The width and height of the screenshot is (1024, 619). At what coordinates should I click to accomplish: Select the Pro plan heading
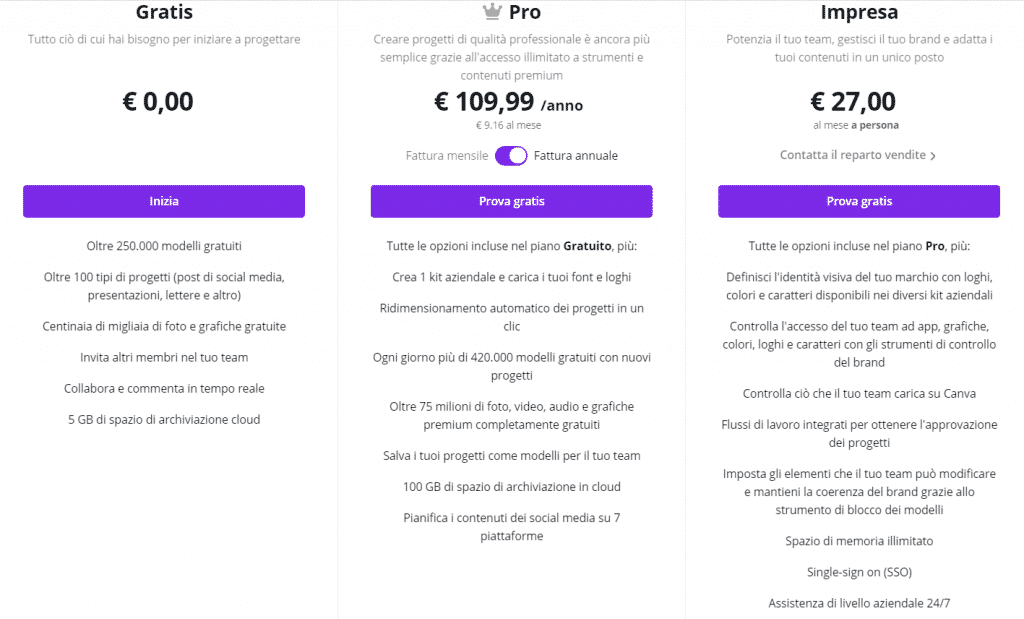[524, 12]
